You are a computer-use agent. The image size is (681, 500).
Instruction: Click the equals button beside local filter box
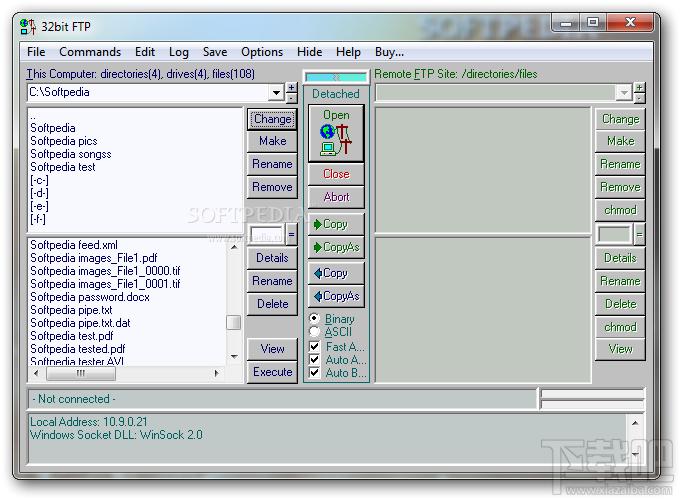coord(291,235)
